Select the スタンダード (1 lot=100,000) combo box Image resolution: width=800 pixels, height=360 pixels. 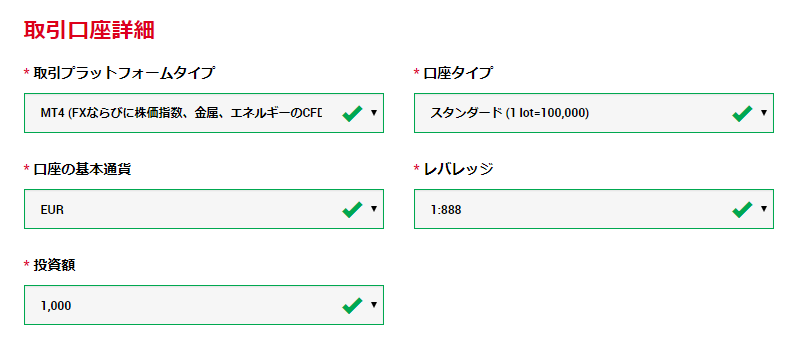594,113
